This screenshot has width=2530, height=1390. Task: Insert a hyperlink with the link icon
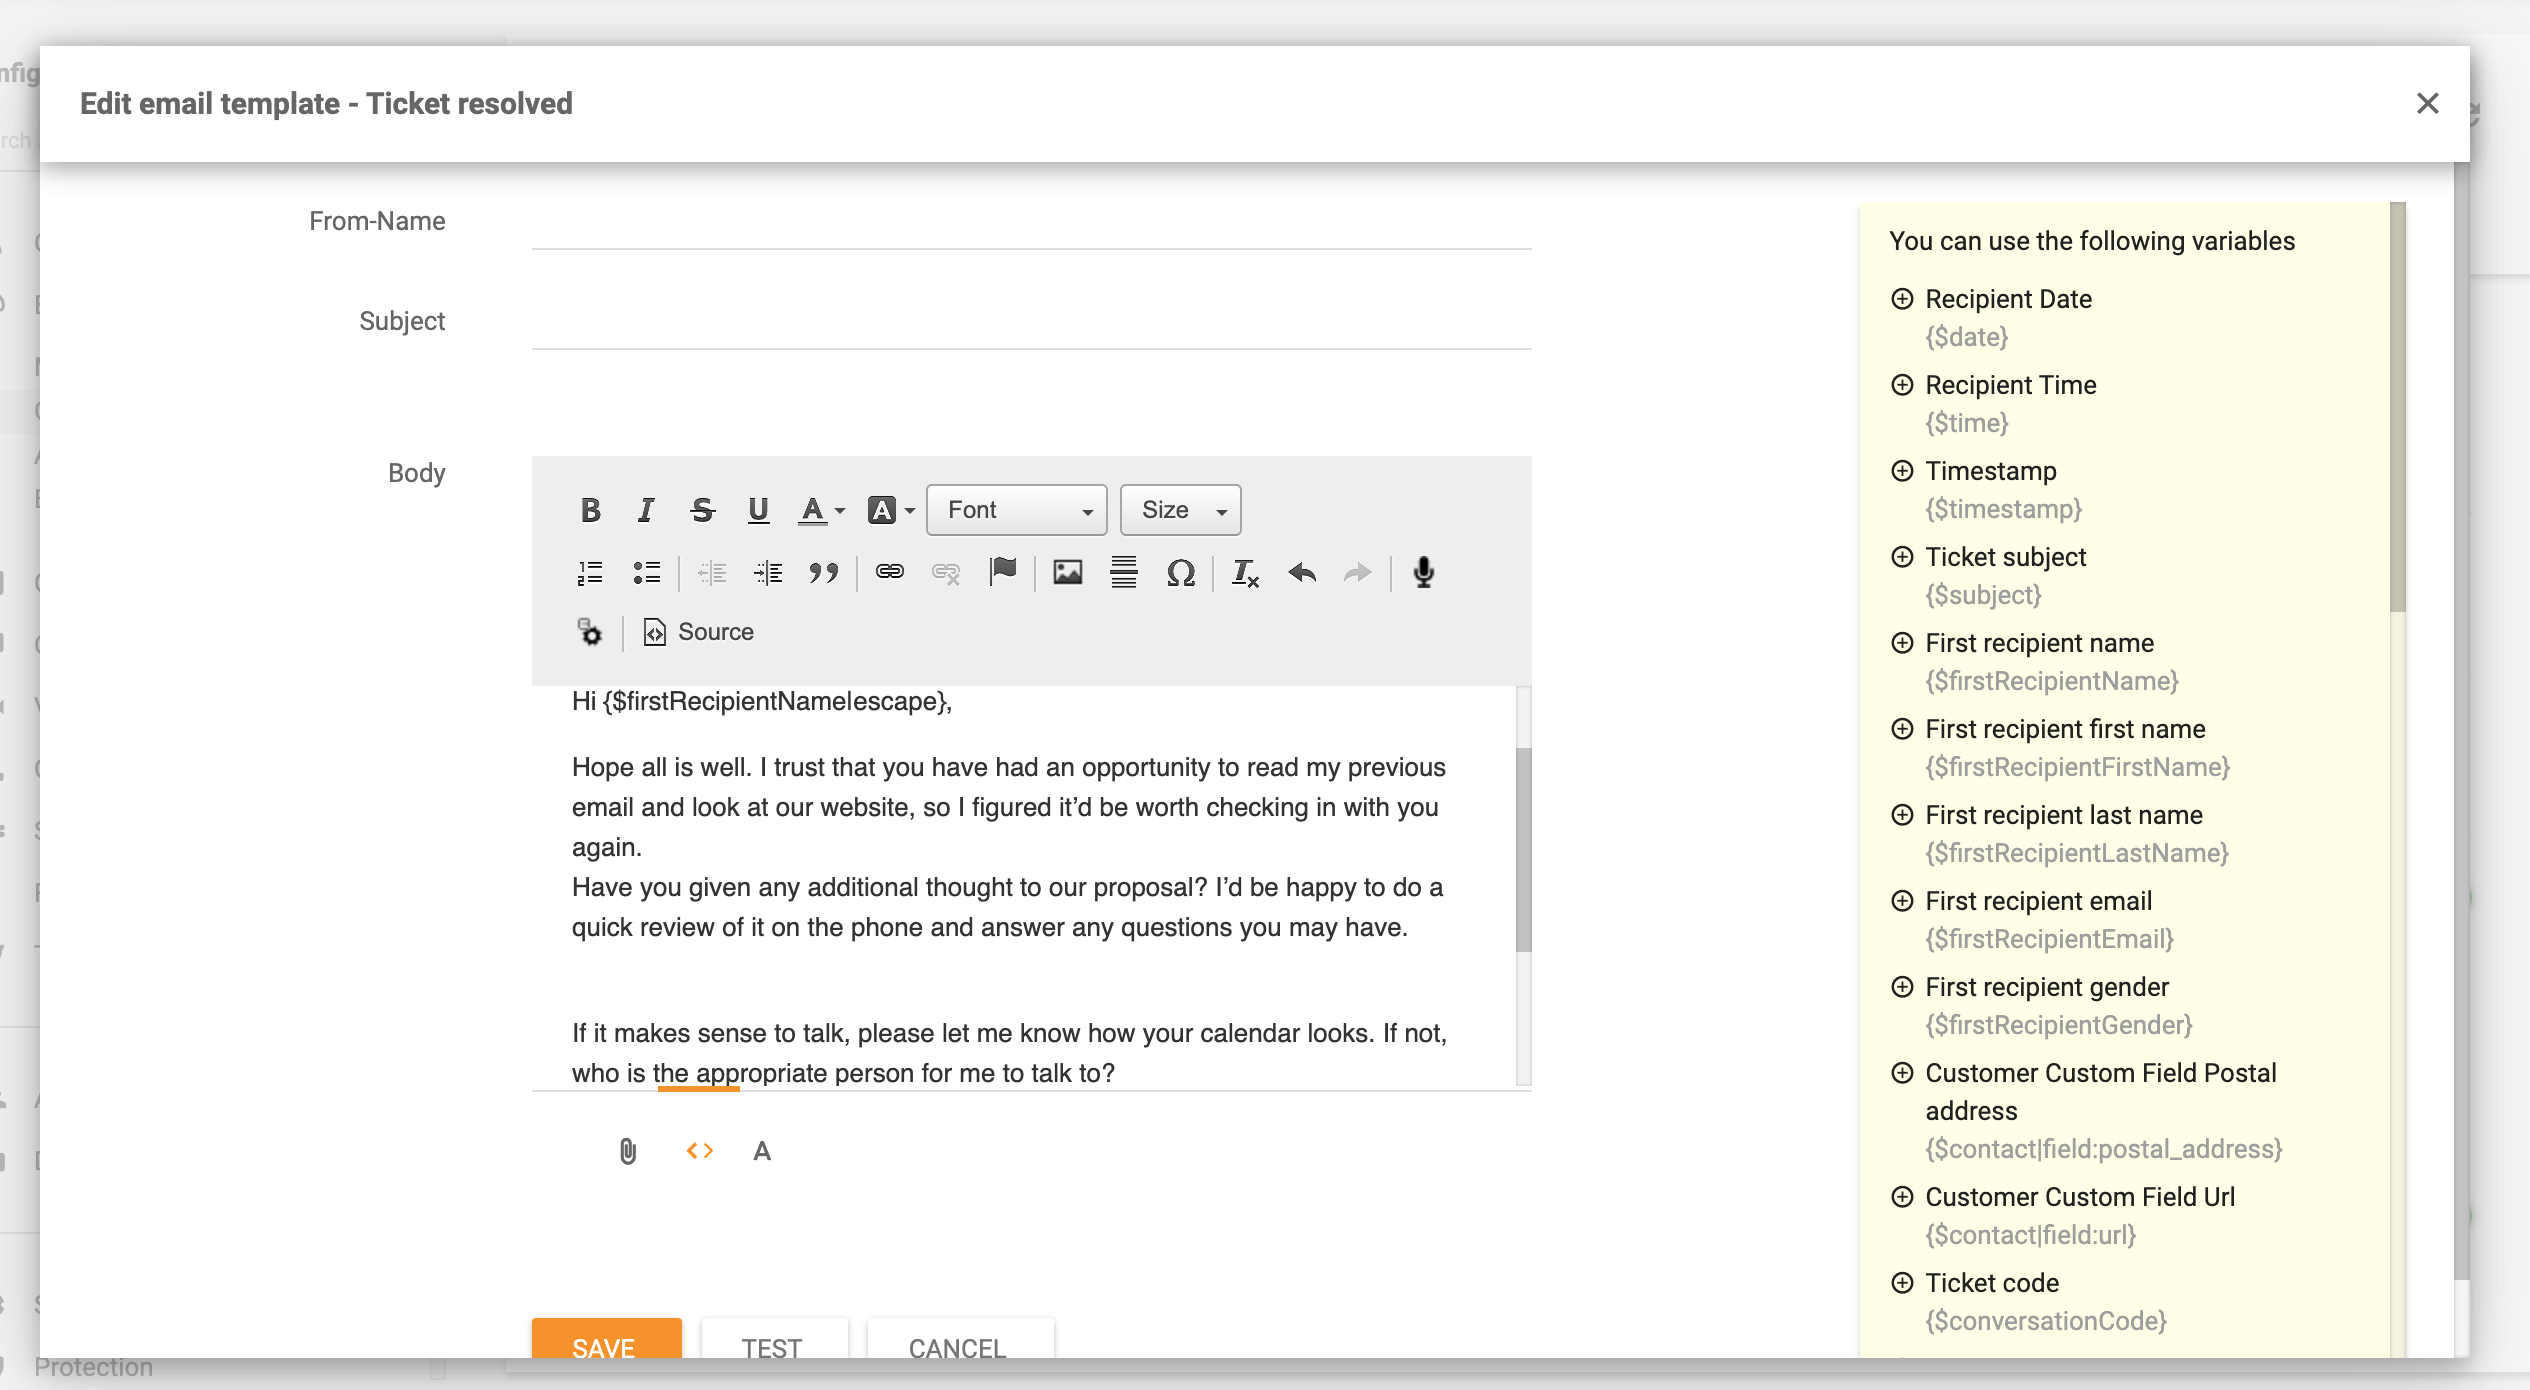[x=889, y=572]
